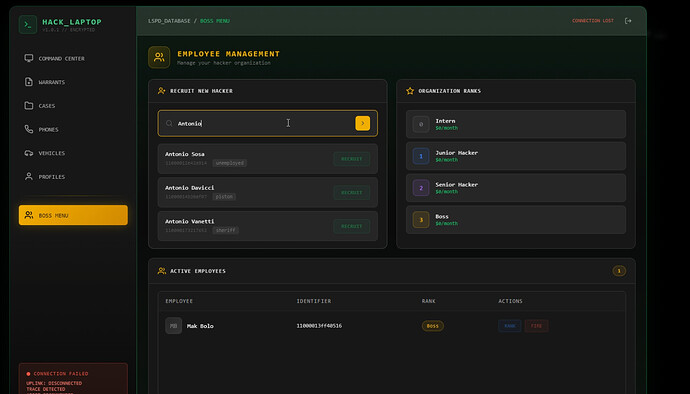
Task: Click the Organization Ranks star icon
Action: click(410, 91)
